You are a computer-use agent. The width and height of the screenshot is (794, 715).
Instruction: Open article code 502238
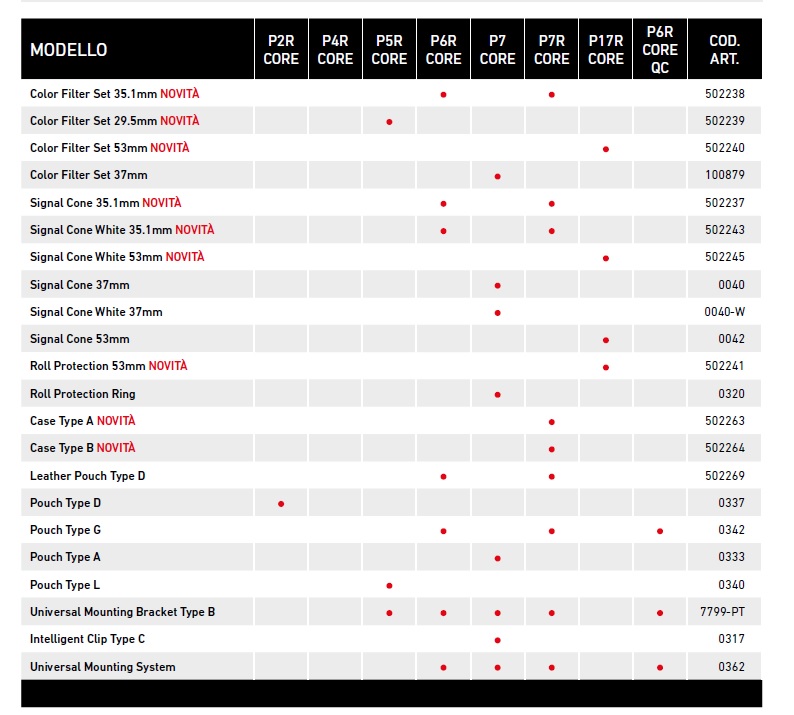tap(724, 93)
